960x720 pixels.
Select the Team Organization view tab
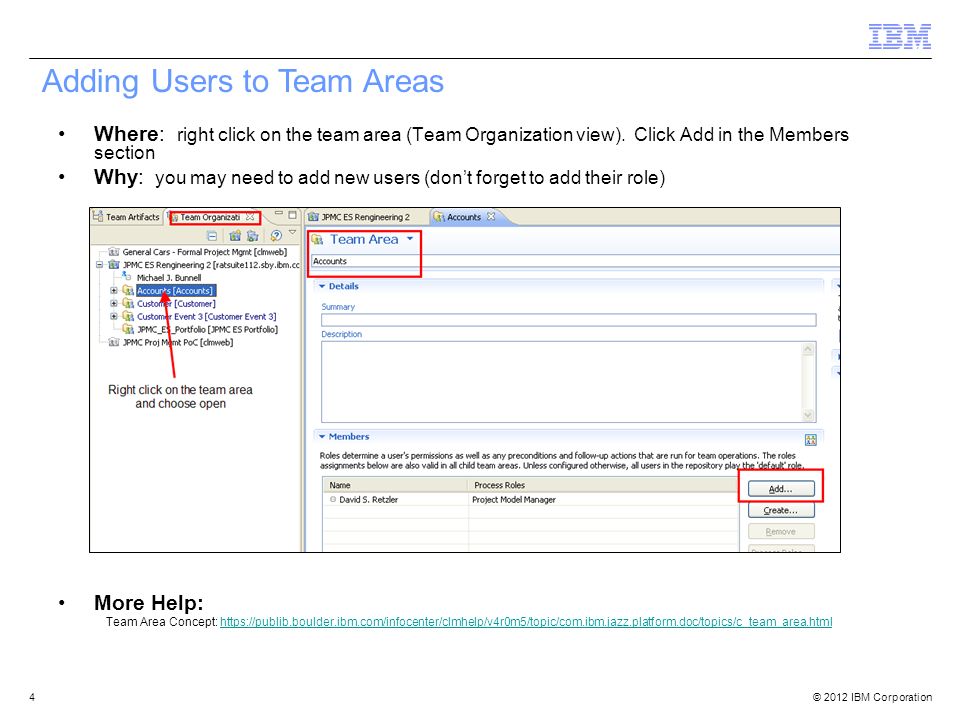pyautogui.click(x=209, y=217)
